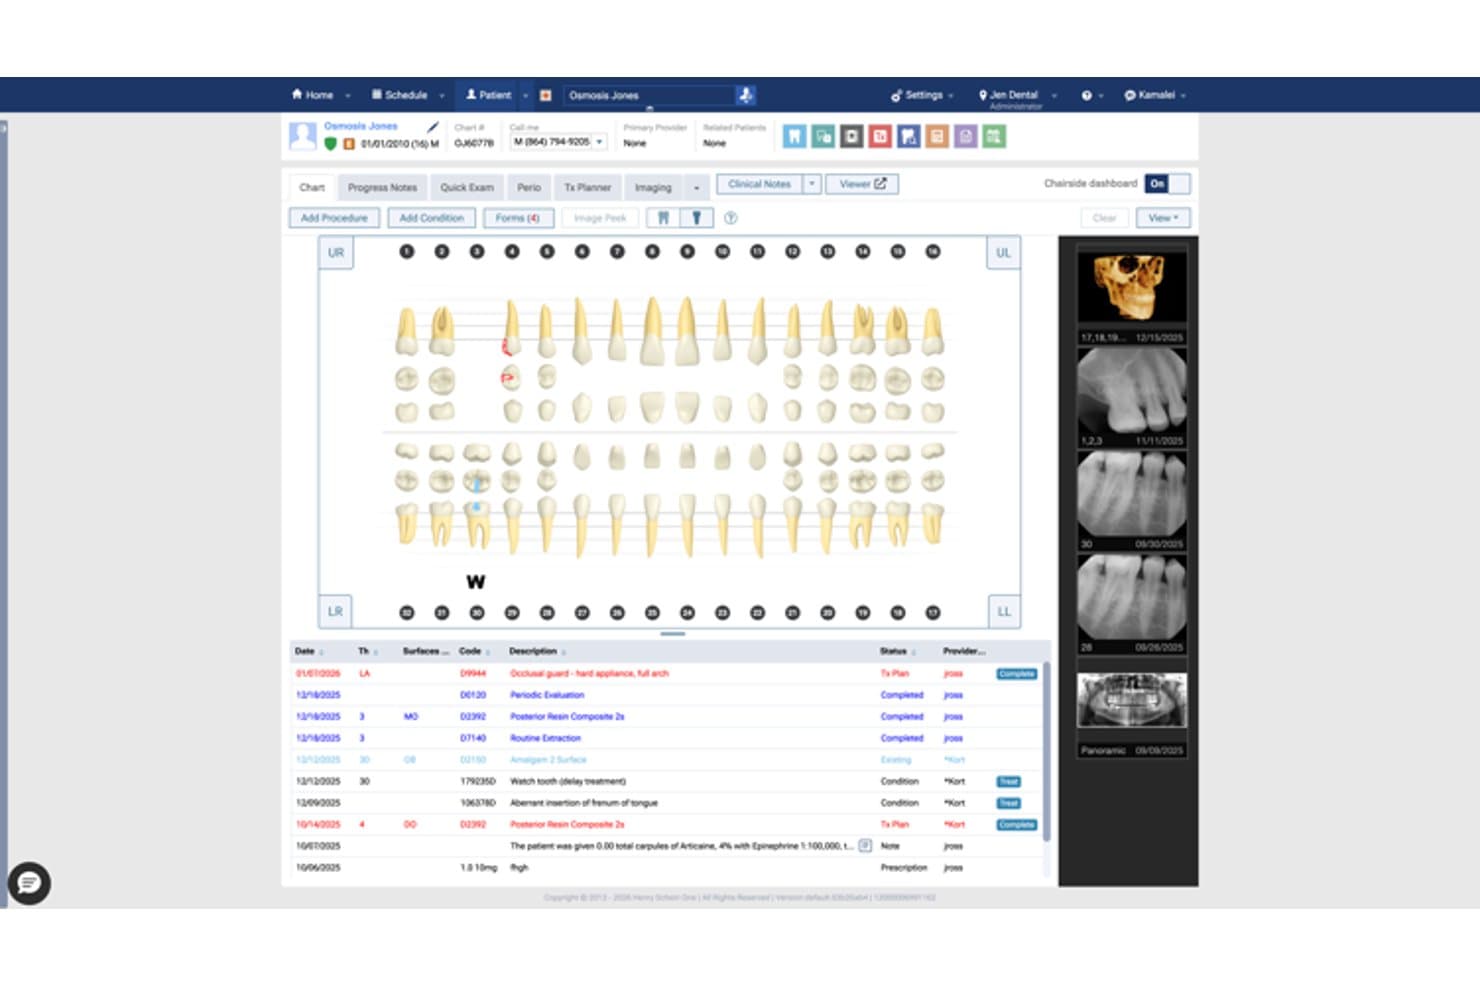Select tooth number 16 circle
This screenshot has width=1480, height=987.
click(933, 252)
